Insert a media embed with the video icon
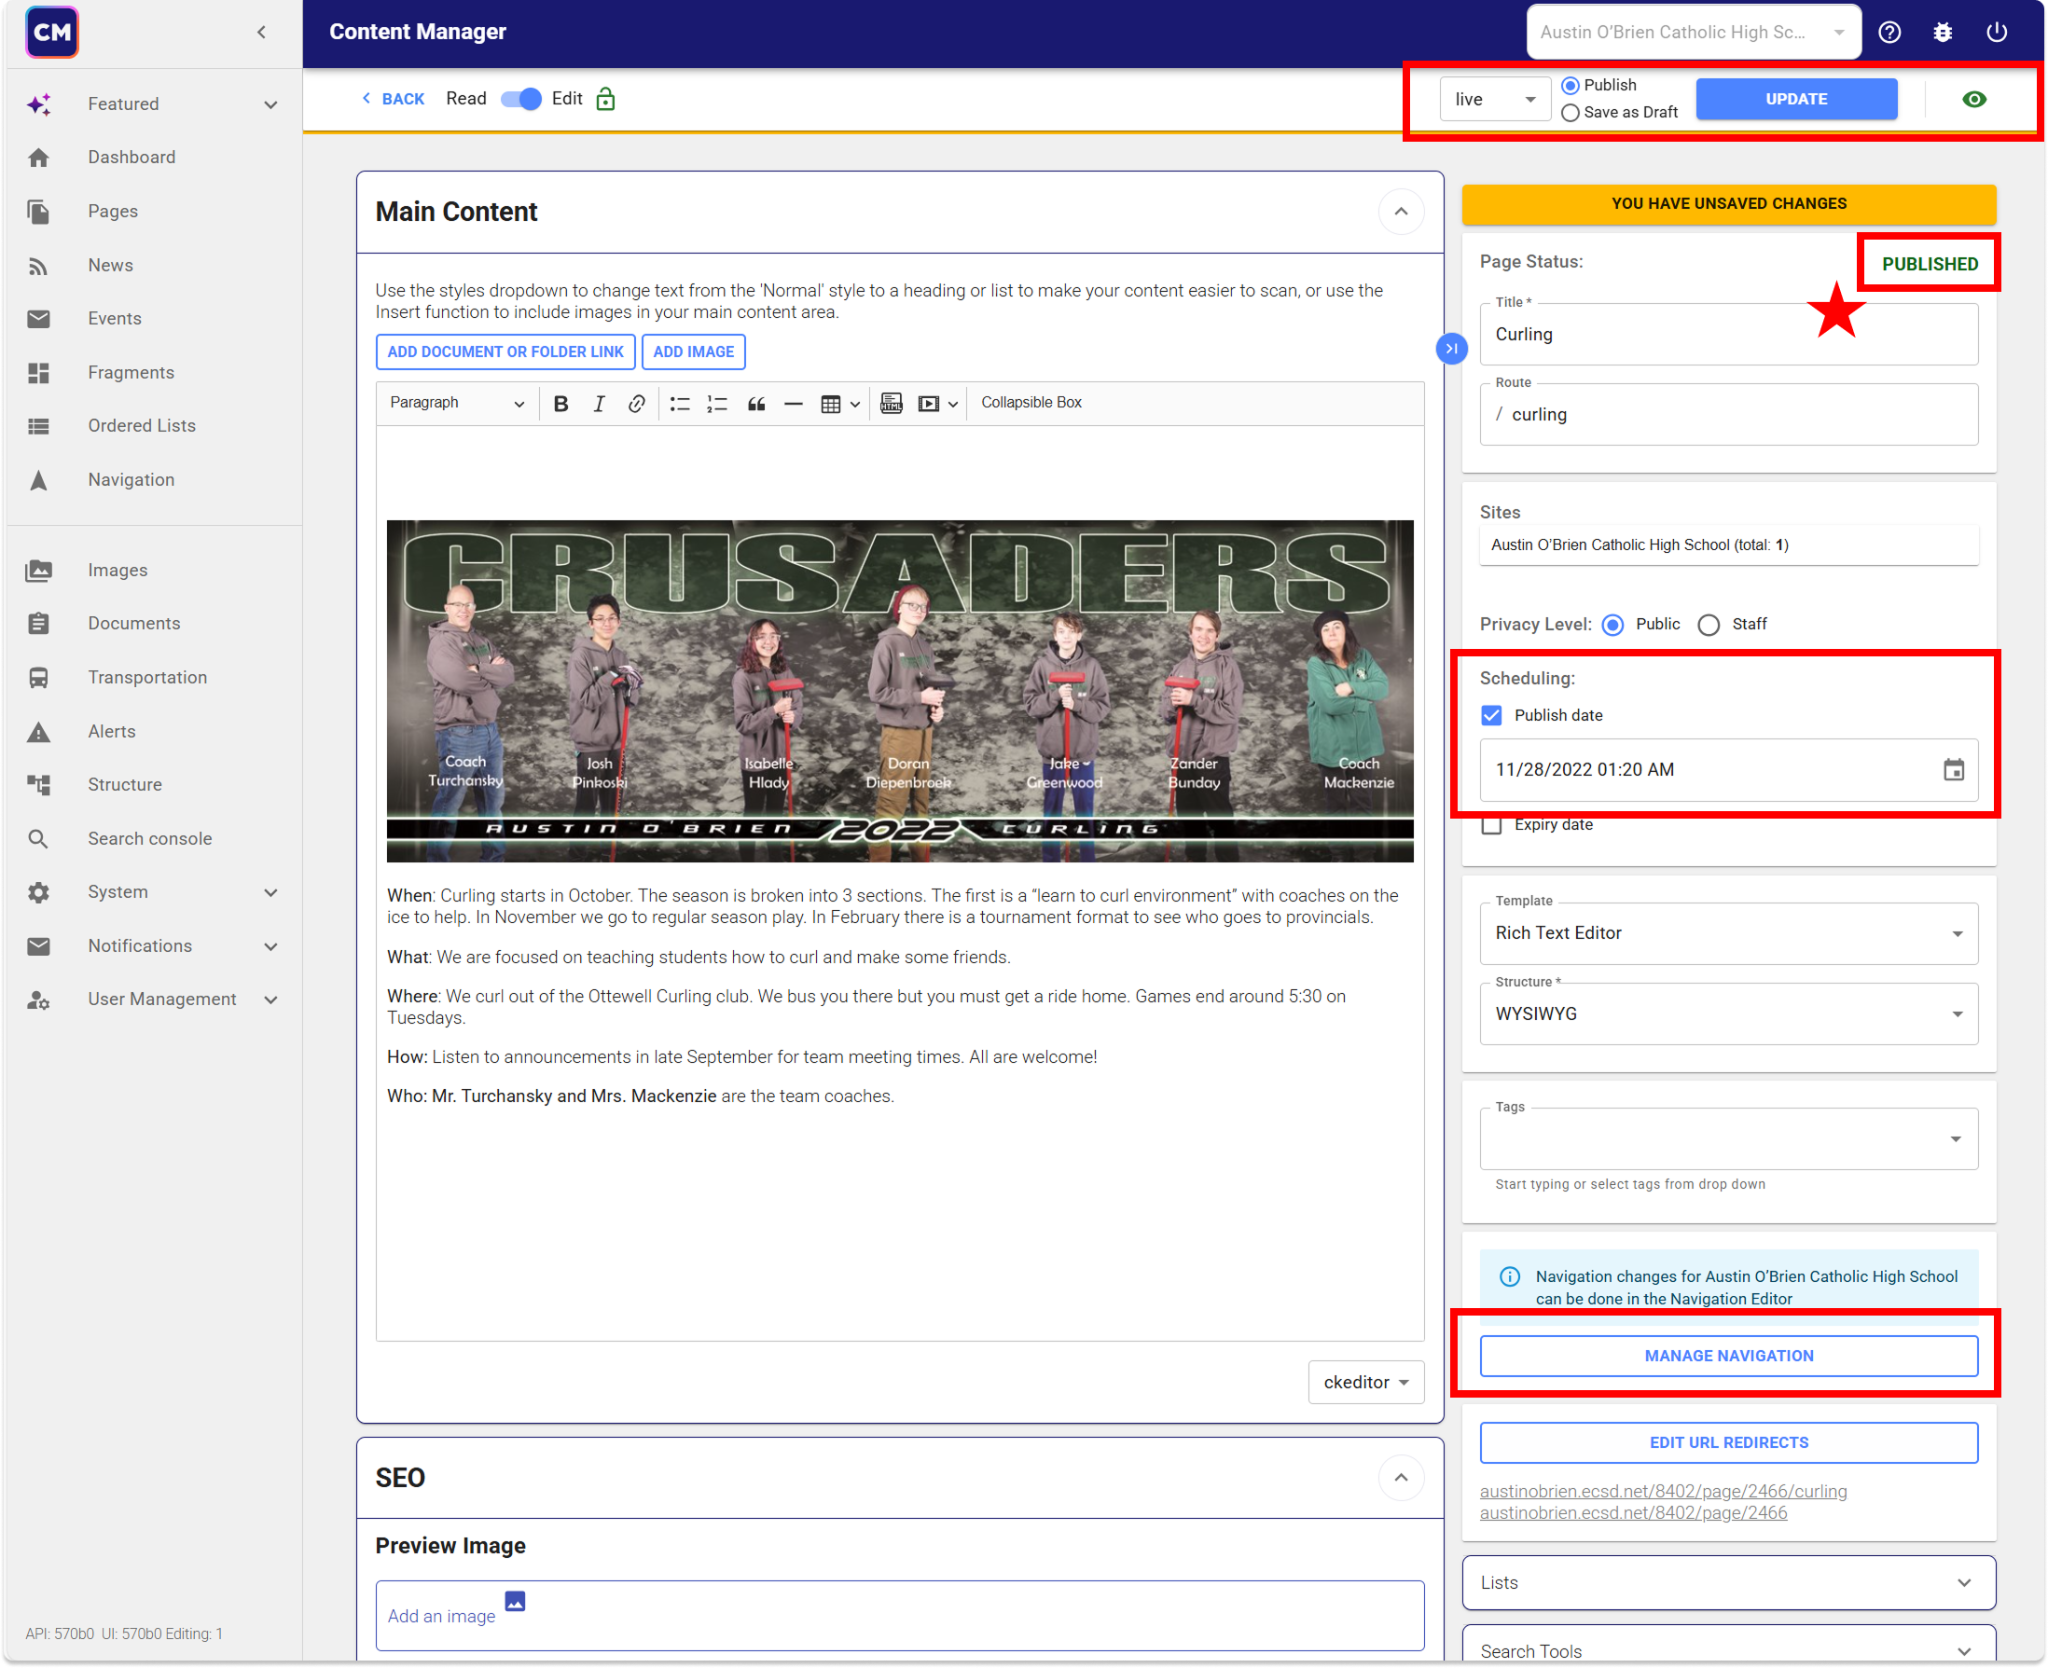This screenshot has height=1668, width=2048. pyautogui.click(x=930, y=403)
